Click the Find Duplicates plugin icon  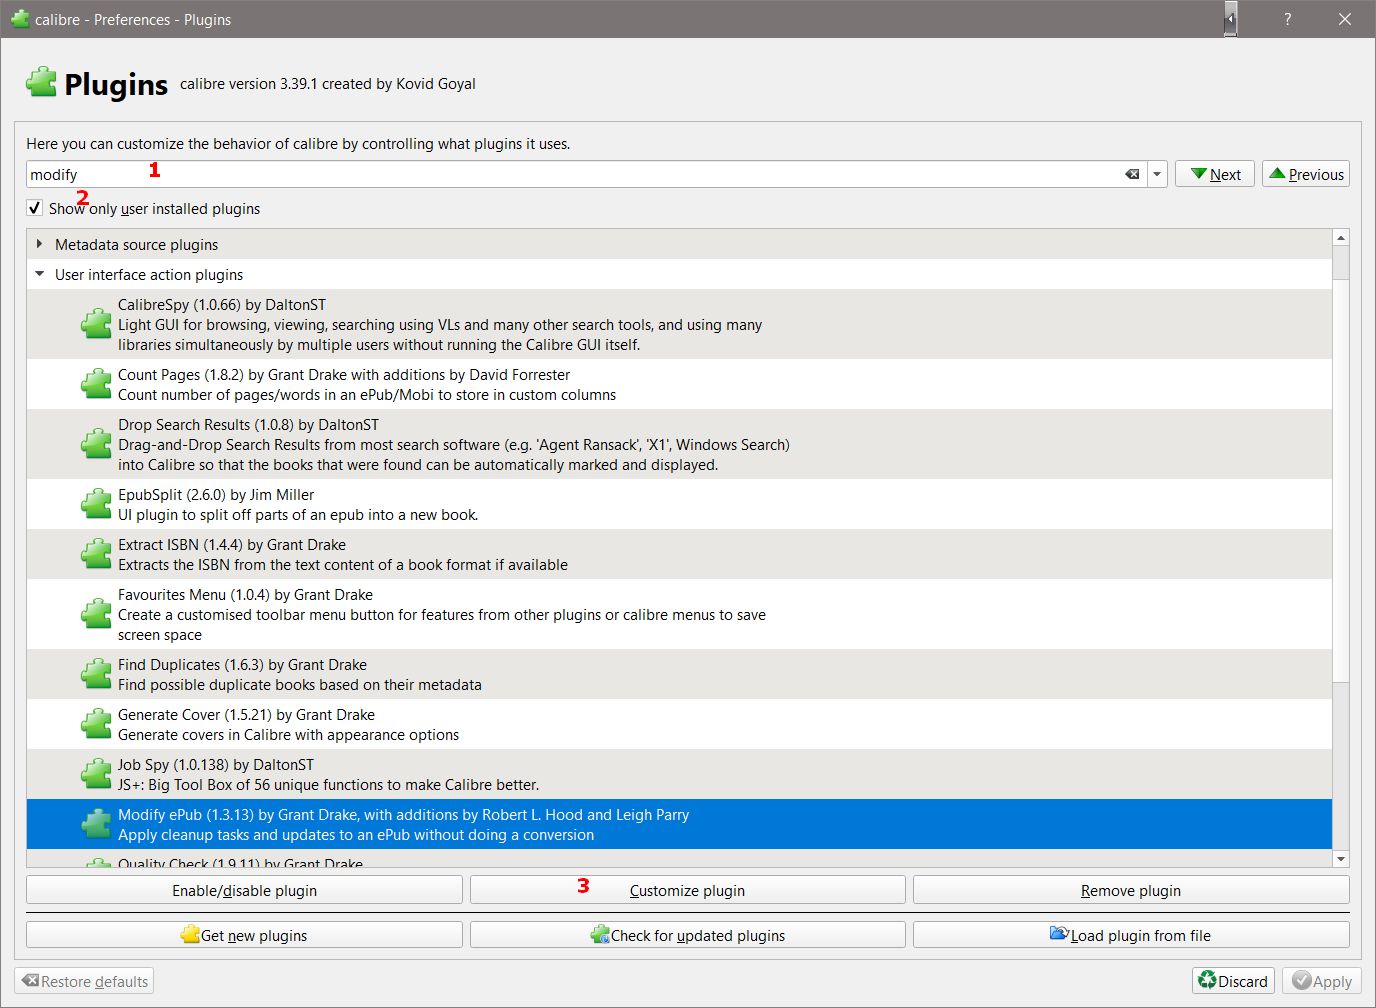[x=96, y=674]
